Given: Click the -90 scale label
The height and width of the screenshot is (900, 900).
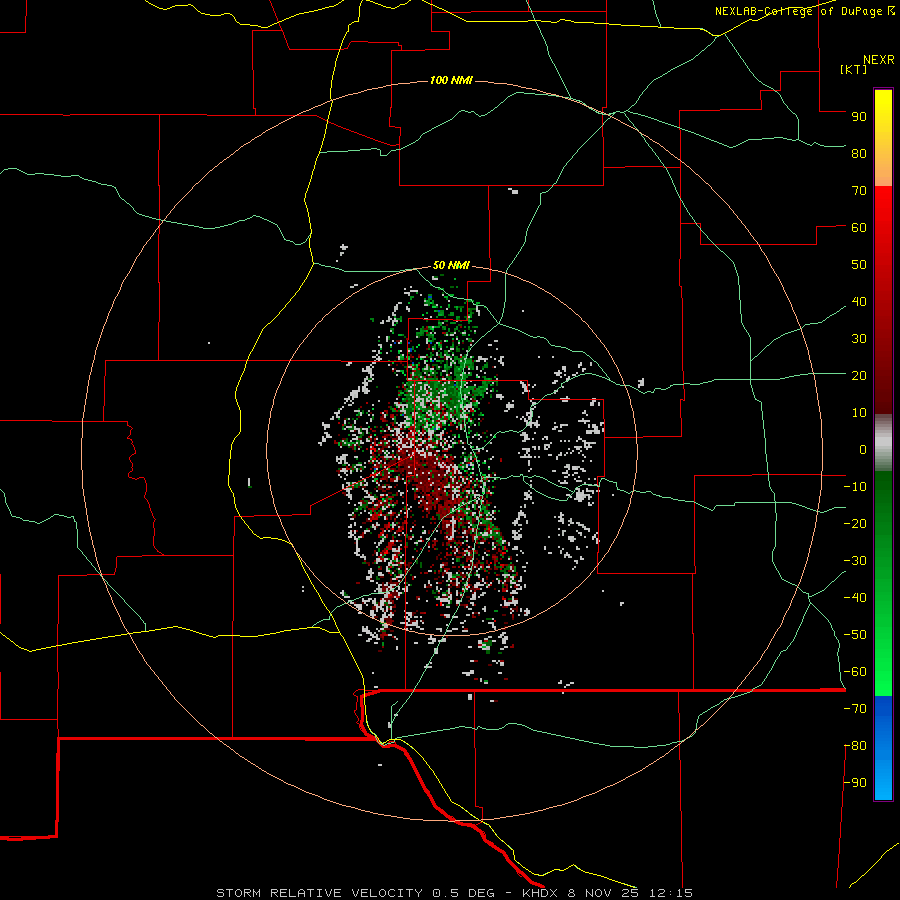Looking at the screenshot, I should pos(855,783).
